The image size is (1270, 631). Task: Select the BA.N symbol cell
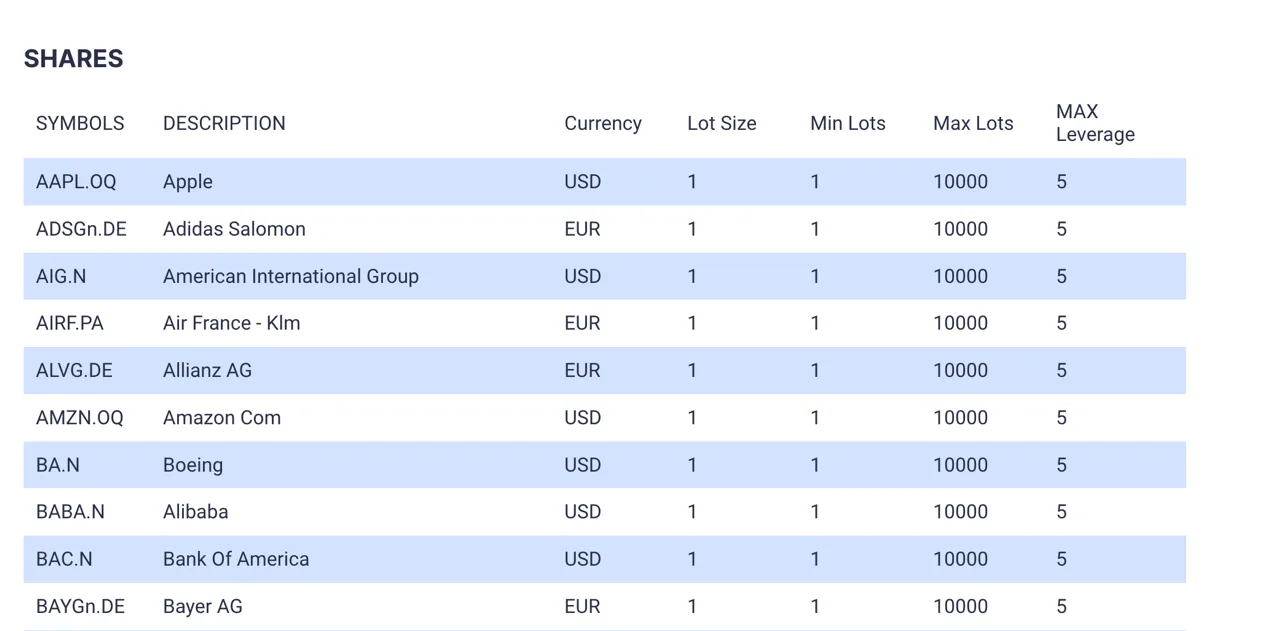(x=58, y=465)
